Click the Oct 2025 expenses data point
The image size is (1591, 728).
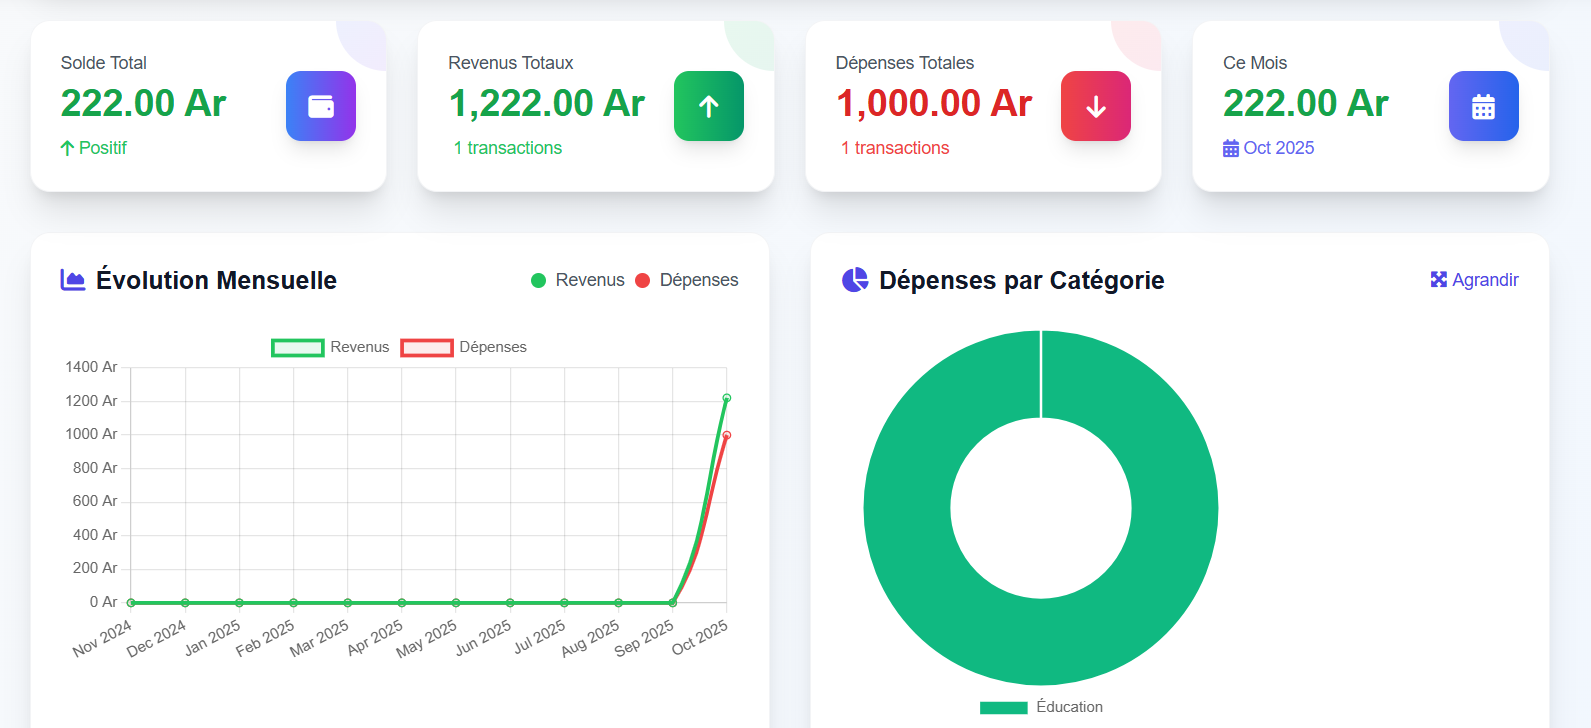(x=727, y=435)
